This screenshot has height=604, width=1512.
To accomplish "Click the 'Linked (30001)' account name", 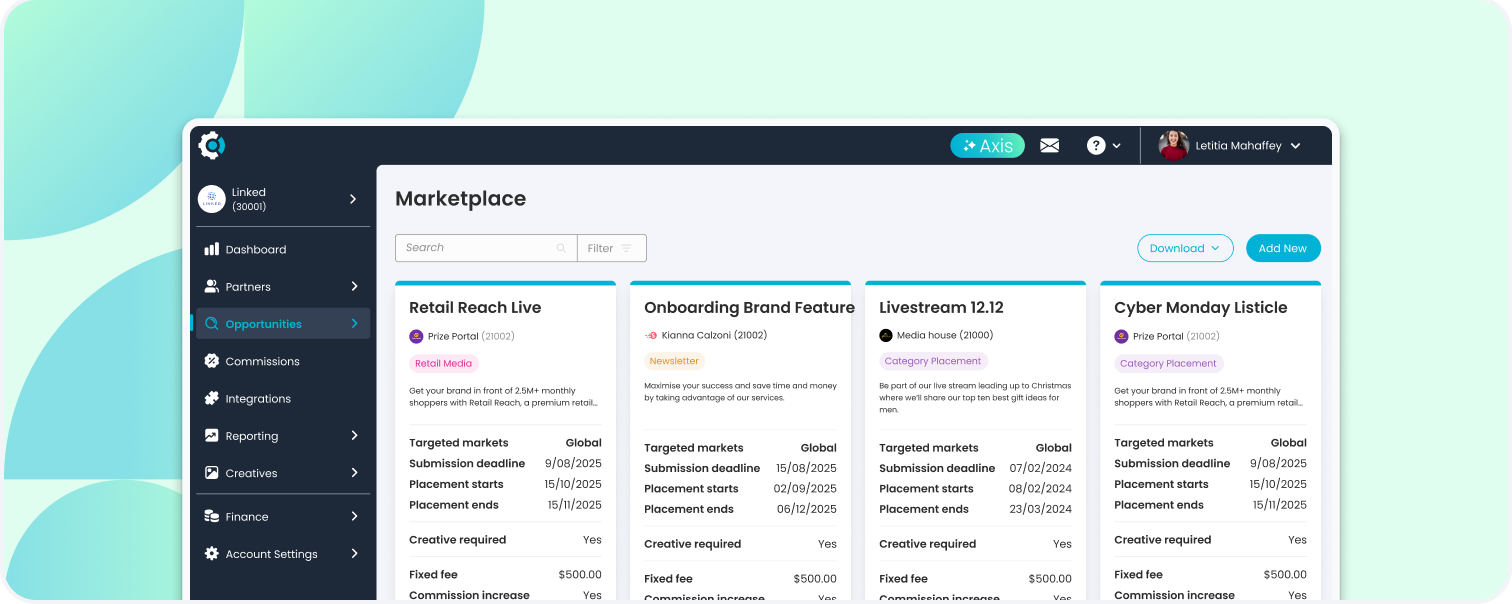I will click(249, 199).
